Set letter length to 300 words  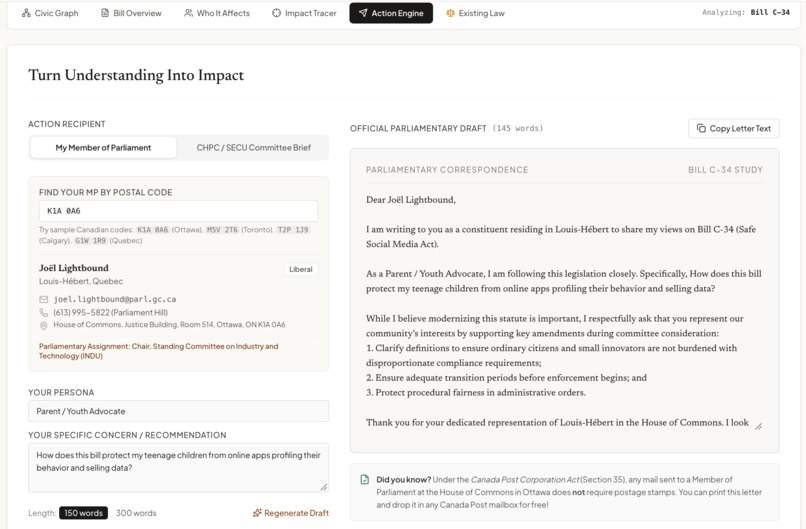[x=136, y=513]
